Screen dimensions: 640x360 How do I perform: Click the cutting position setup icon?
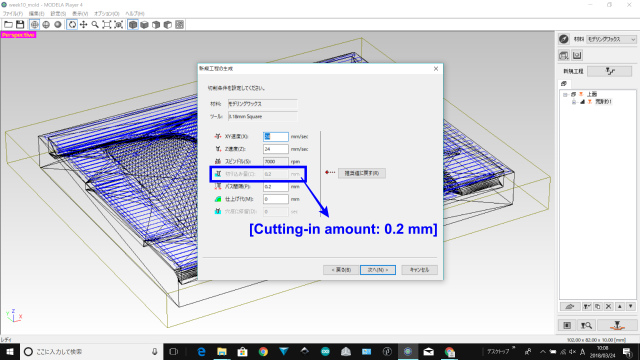567,325
